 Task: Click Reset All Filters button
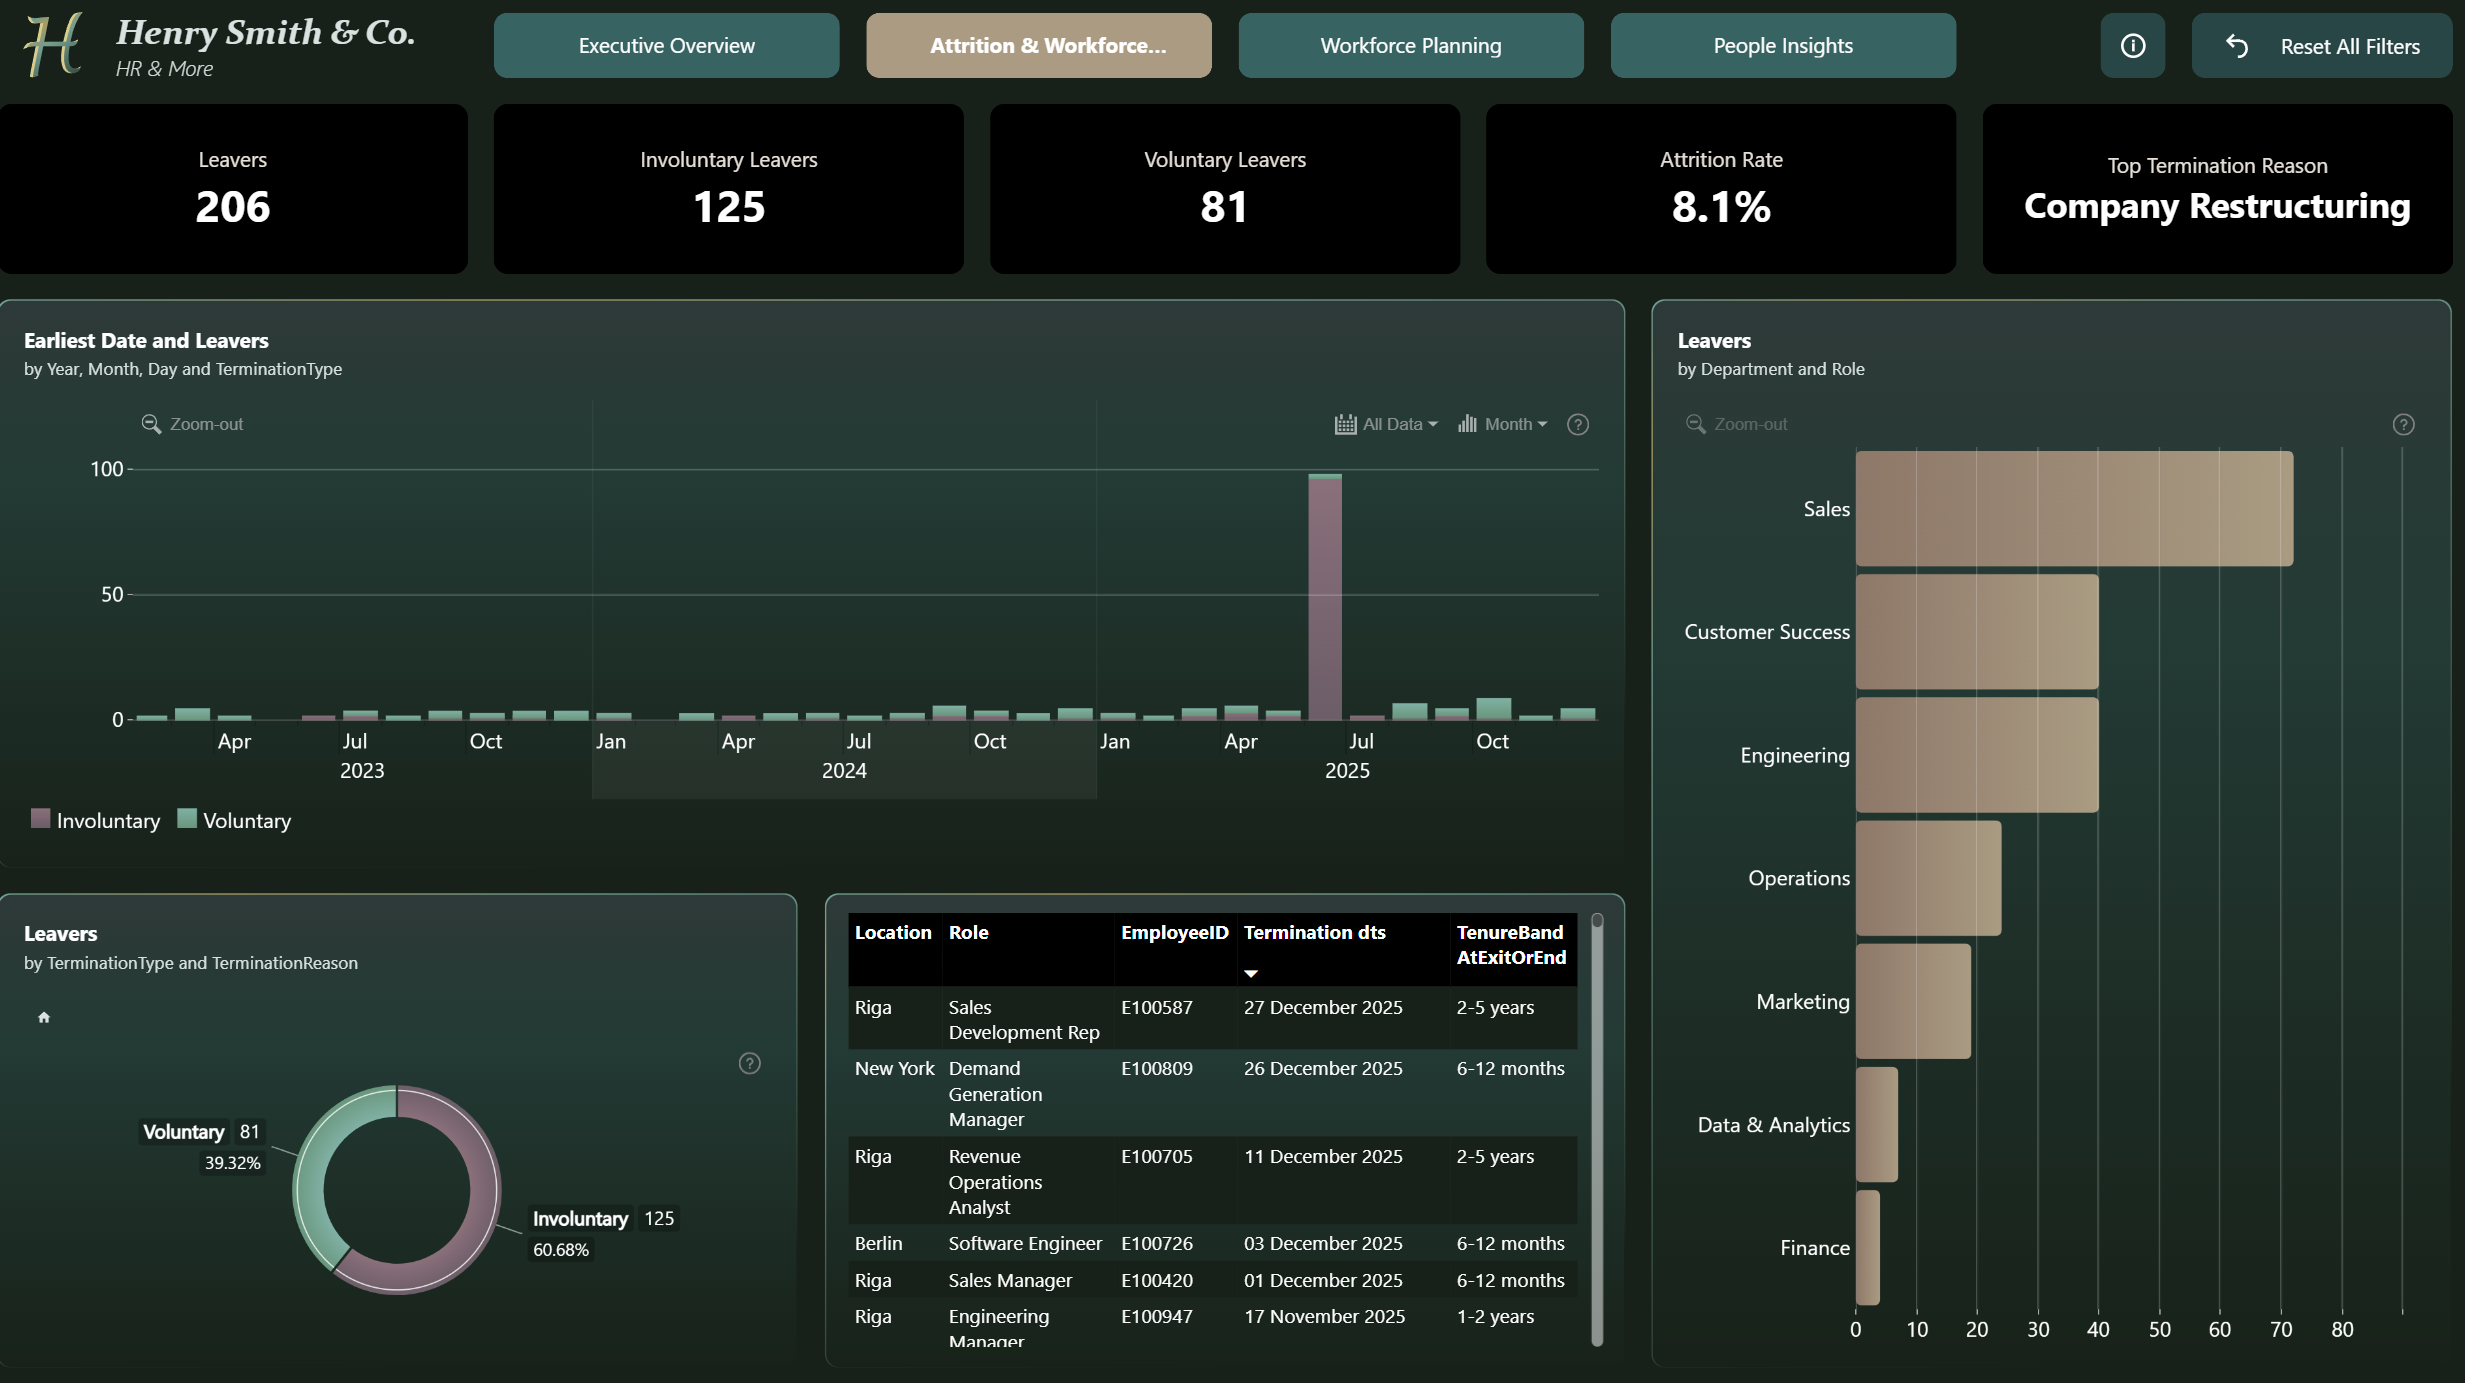pyautogui.click(x=2322, y=46)
